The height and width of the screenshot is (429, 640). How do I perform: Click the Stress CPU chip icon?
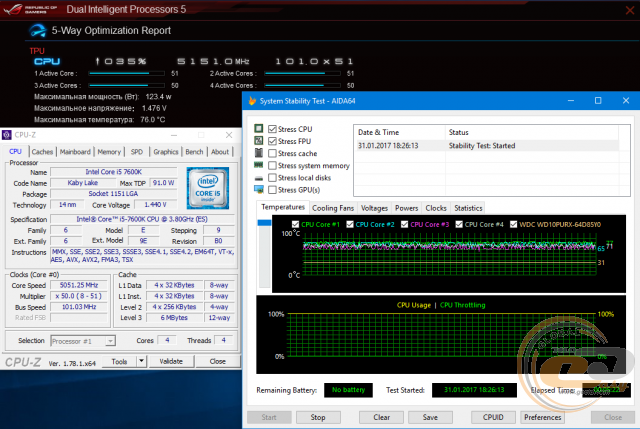point(259,129)
